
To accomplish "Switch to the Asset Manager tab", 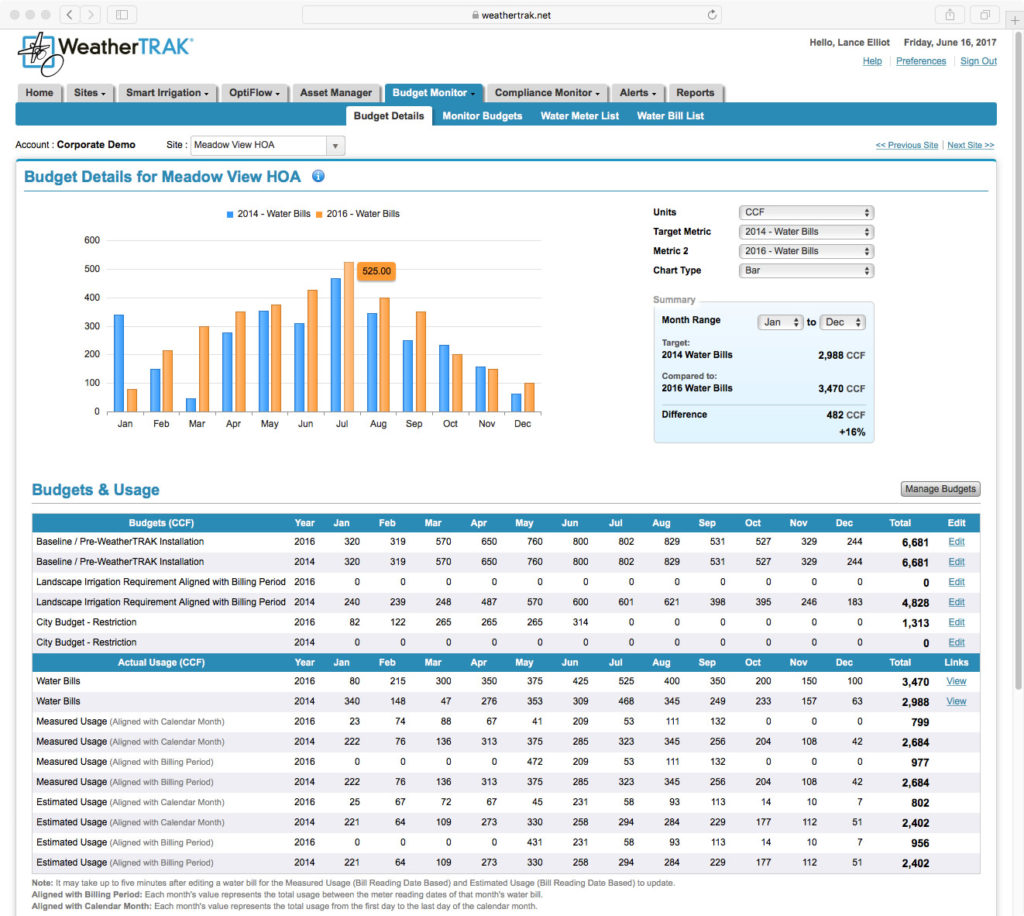I will pyautogui.click(x=336, y=93).
